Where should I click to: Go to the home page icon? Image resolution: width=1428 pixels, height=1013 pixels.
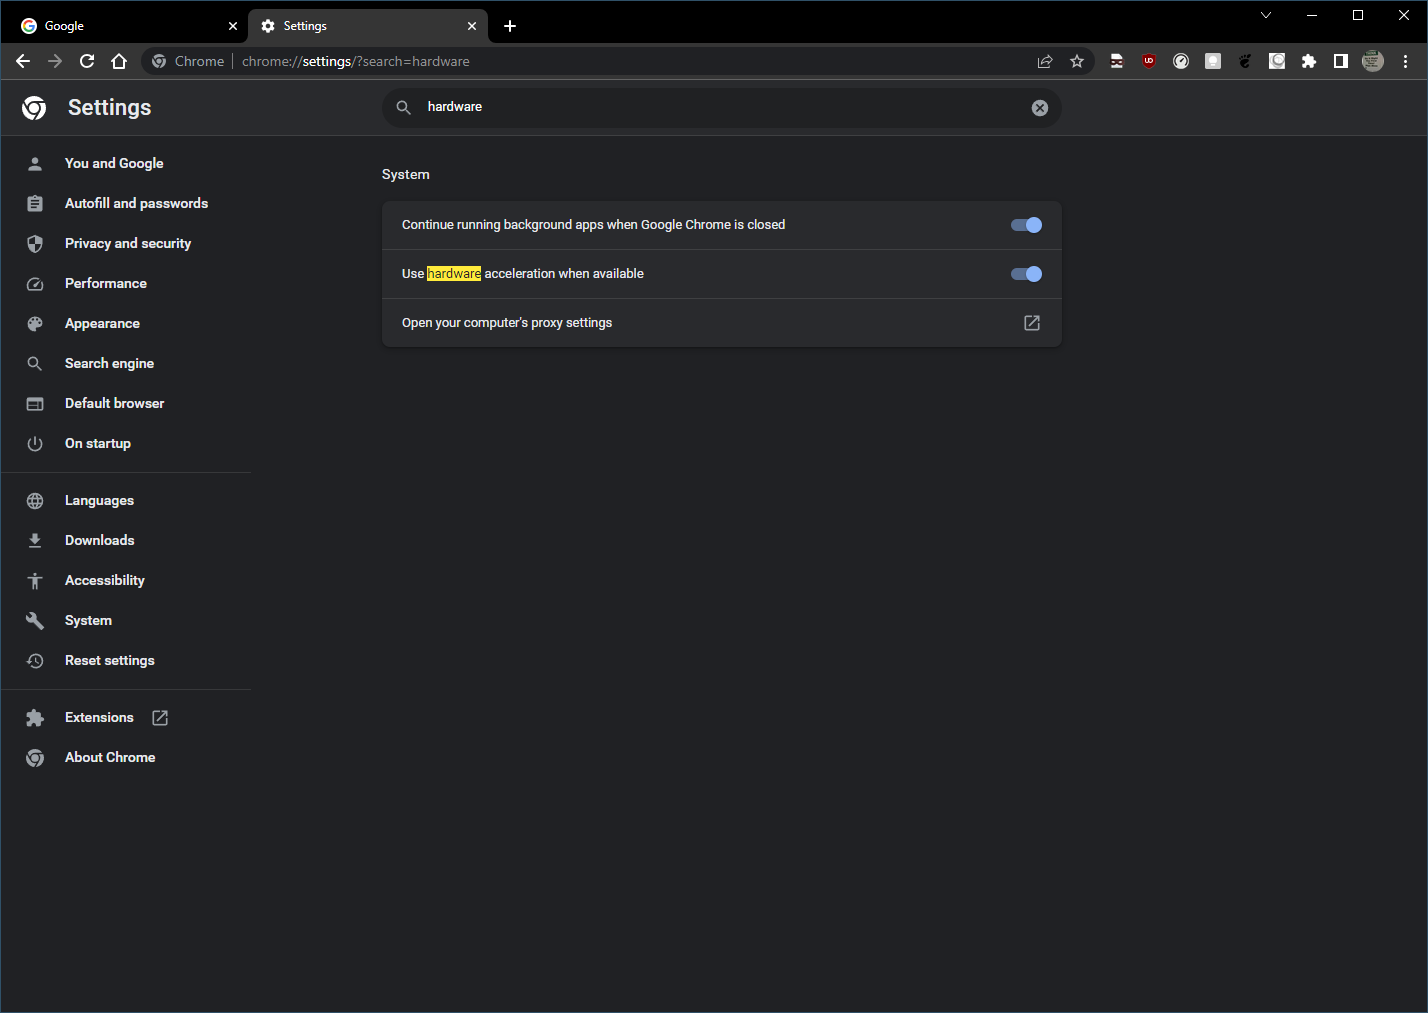[x=119, y=61]
